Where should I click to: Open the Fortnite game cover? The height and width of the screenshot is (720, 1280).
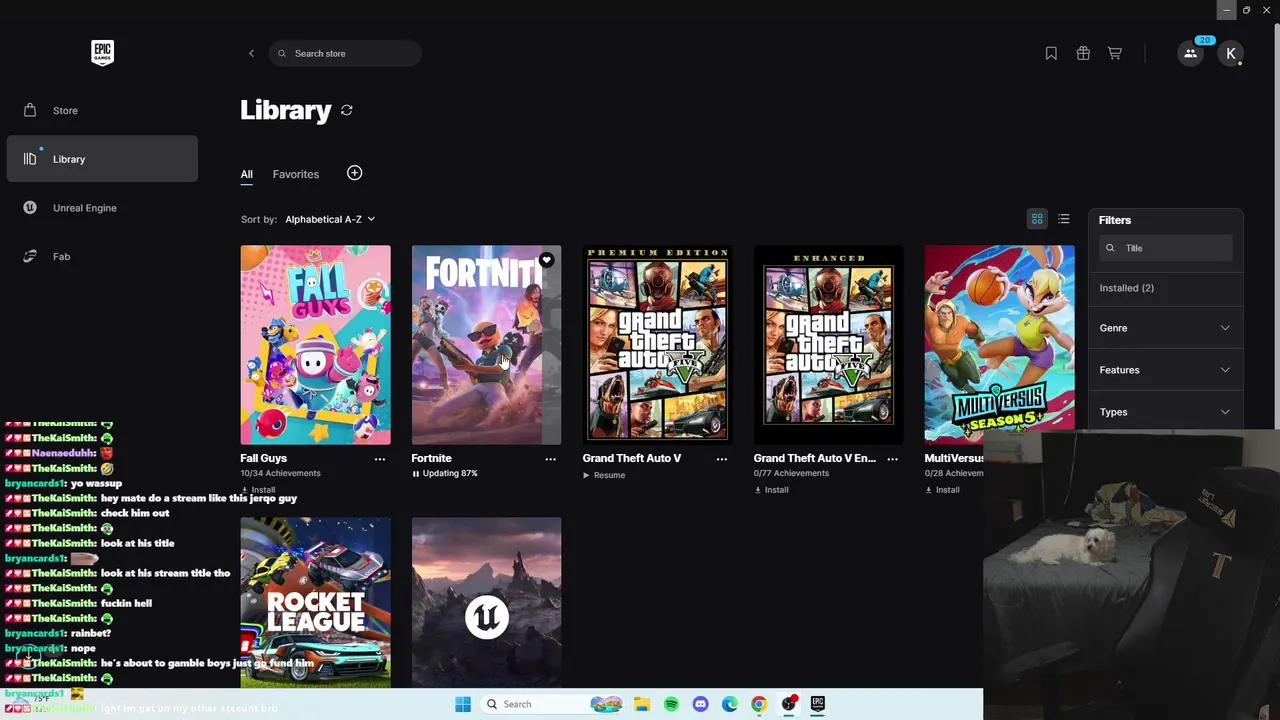click(x=487, y=345)
